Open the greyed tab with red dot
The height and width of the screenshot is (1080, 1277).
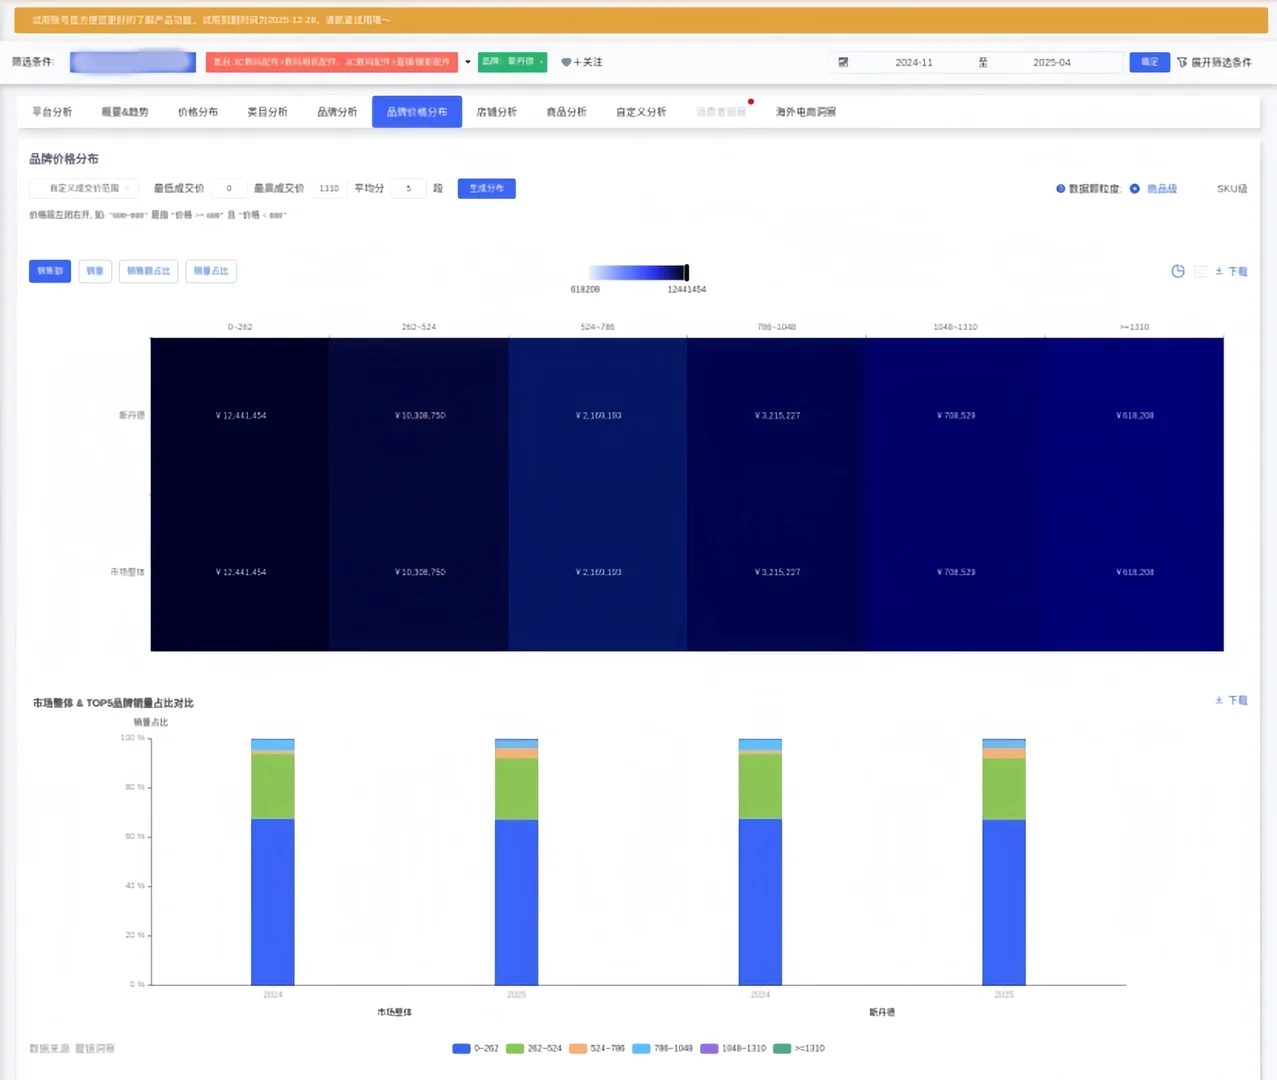[721, 112]
